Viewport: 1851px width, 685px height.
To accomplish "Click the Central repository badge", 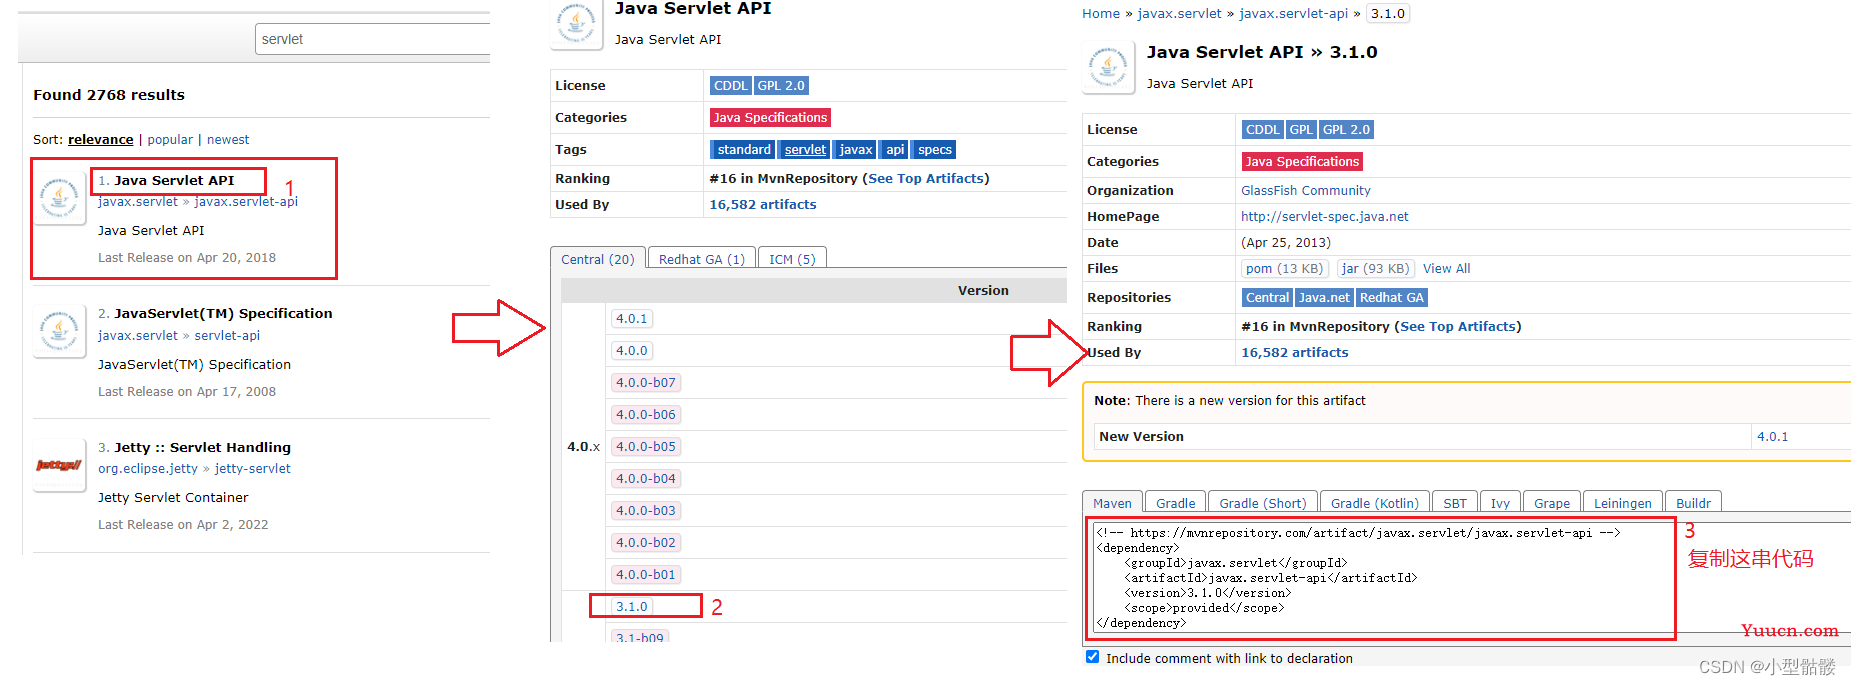I will point(1267,298).
